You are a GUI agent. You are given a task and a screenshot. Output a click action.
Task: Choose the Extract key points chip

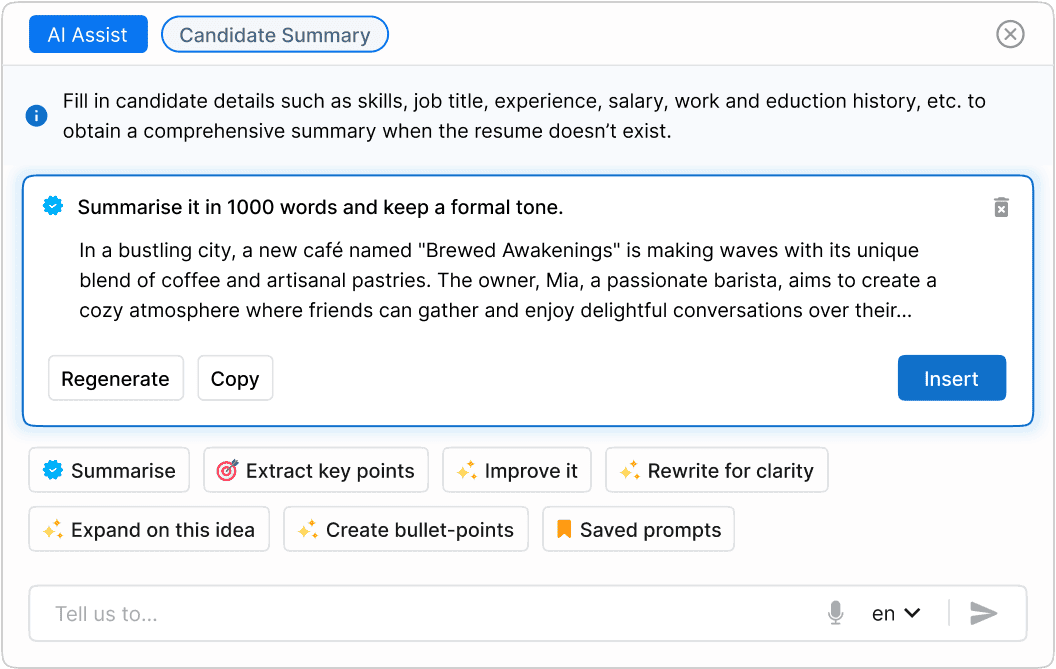316,471
